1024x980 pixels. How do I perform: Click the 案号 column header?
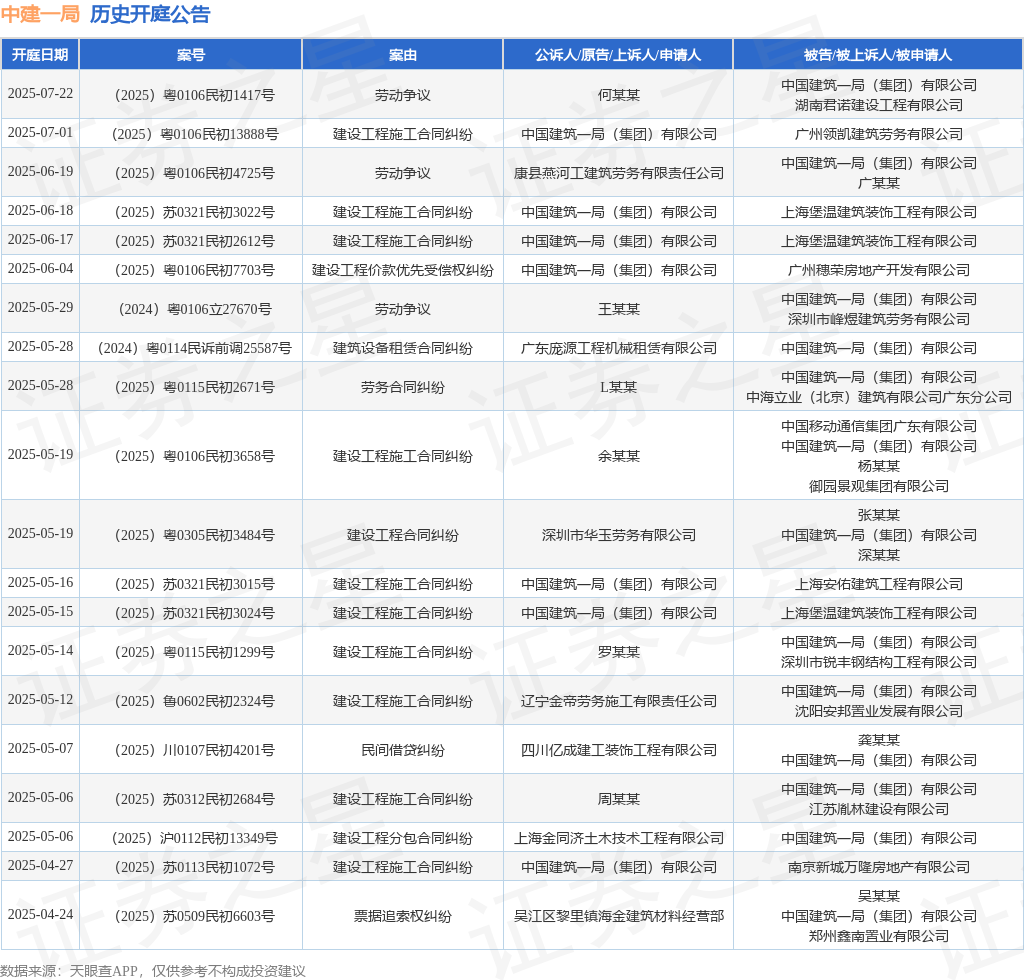click(191, 55)
